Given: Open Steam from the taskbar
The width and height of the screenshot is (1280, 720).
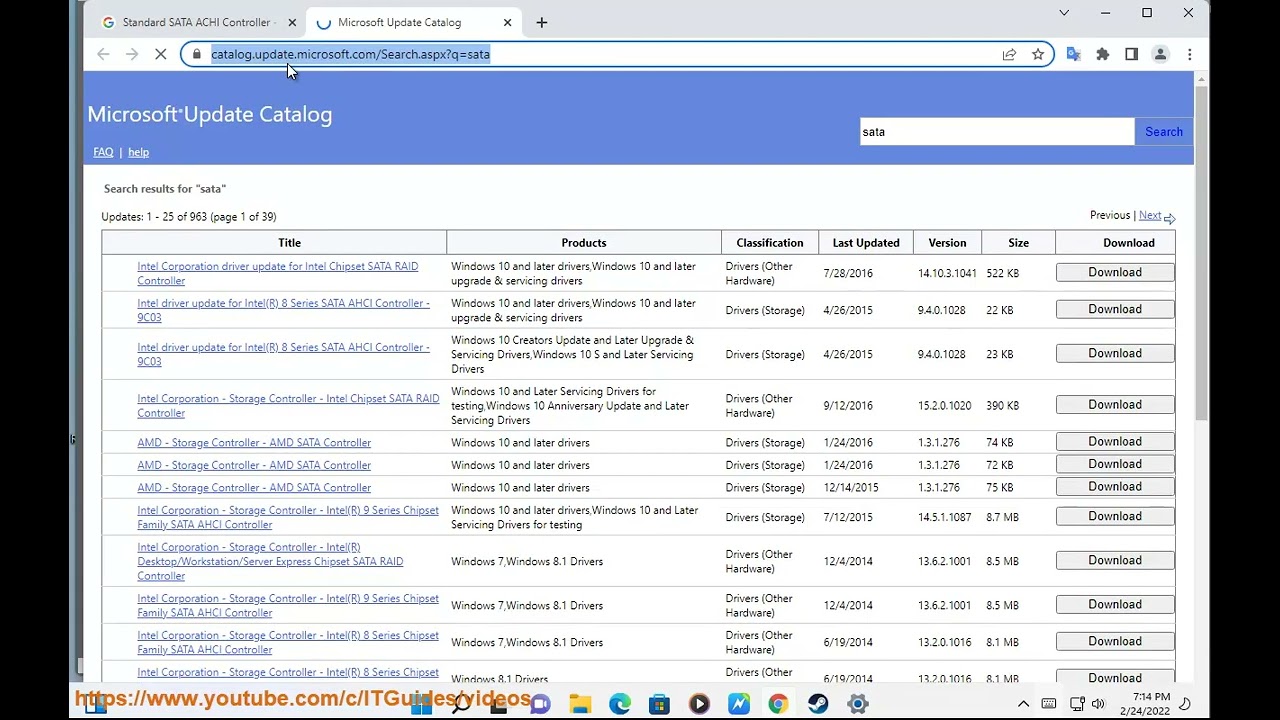Looking at the screenshot, I should coord(818,704).
